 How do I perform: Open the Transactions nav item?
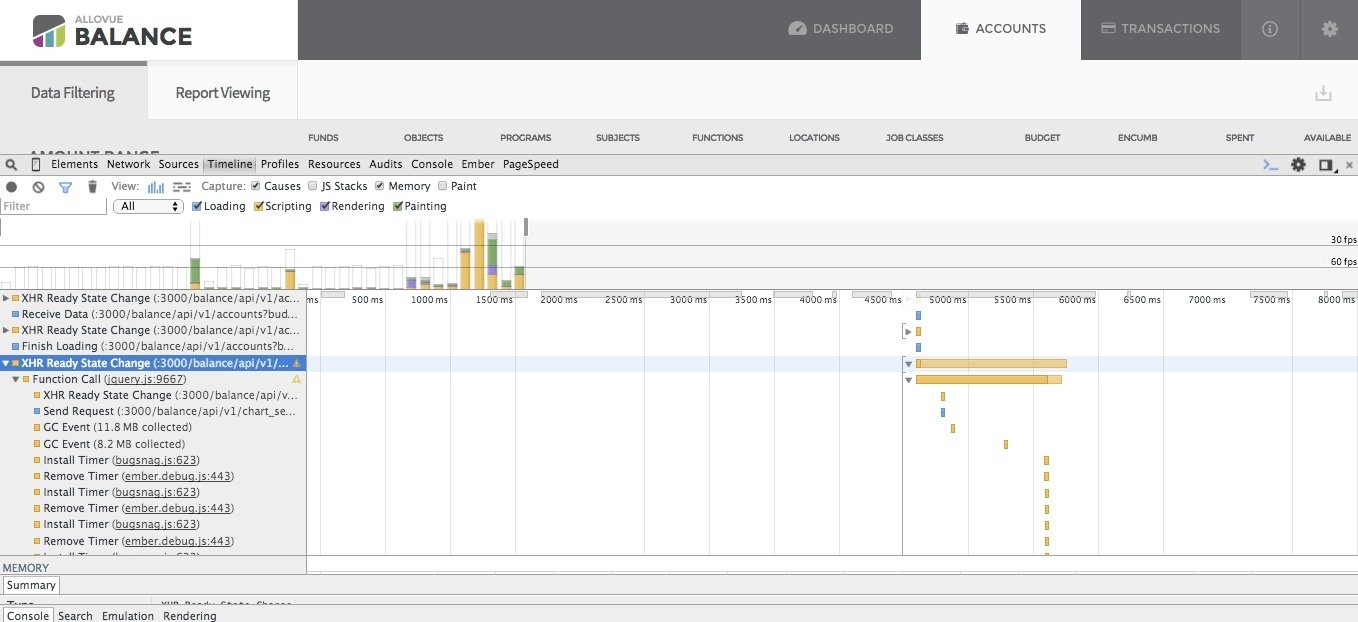coord(1161,29)
